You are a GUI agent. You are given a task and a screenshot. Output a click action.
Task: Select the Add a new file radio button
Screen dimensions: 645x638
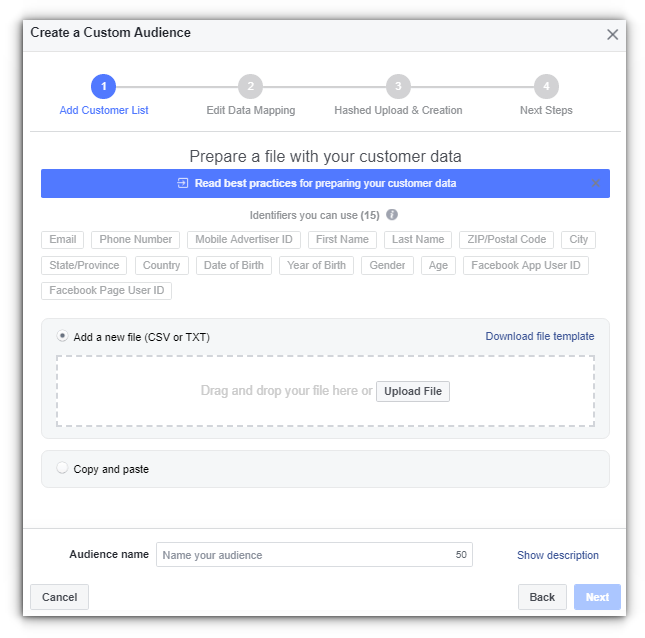[x=62, y=336]
